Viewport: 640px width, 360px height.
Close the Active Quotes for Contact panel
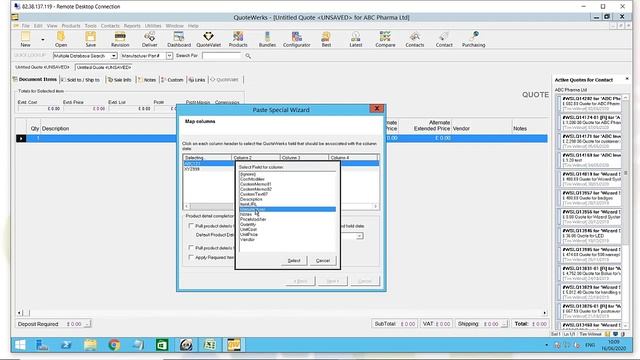(627, 79)
